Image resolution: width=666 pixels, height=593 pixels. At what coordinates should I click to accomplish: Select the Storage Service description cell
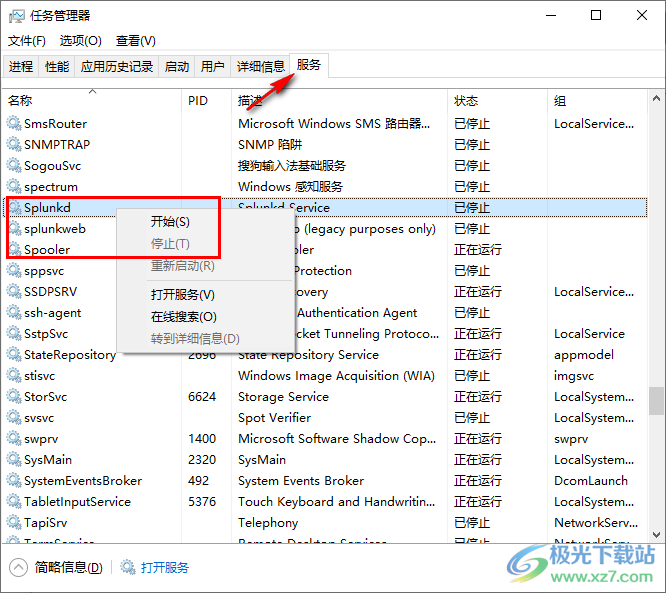click(x=283, y=397)
